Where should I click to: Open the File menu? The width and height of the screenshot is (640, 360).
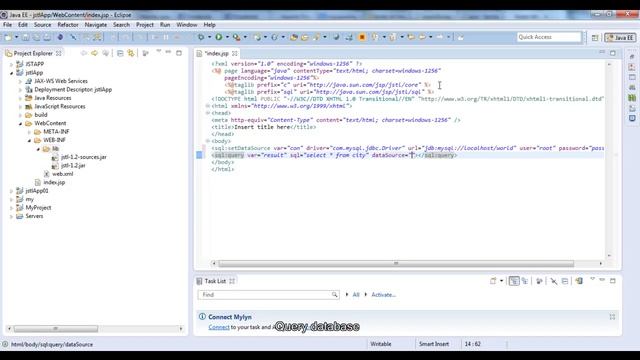pyautogui.click(x=7, y=25)
